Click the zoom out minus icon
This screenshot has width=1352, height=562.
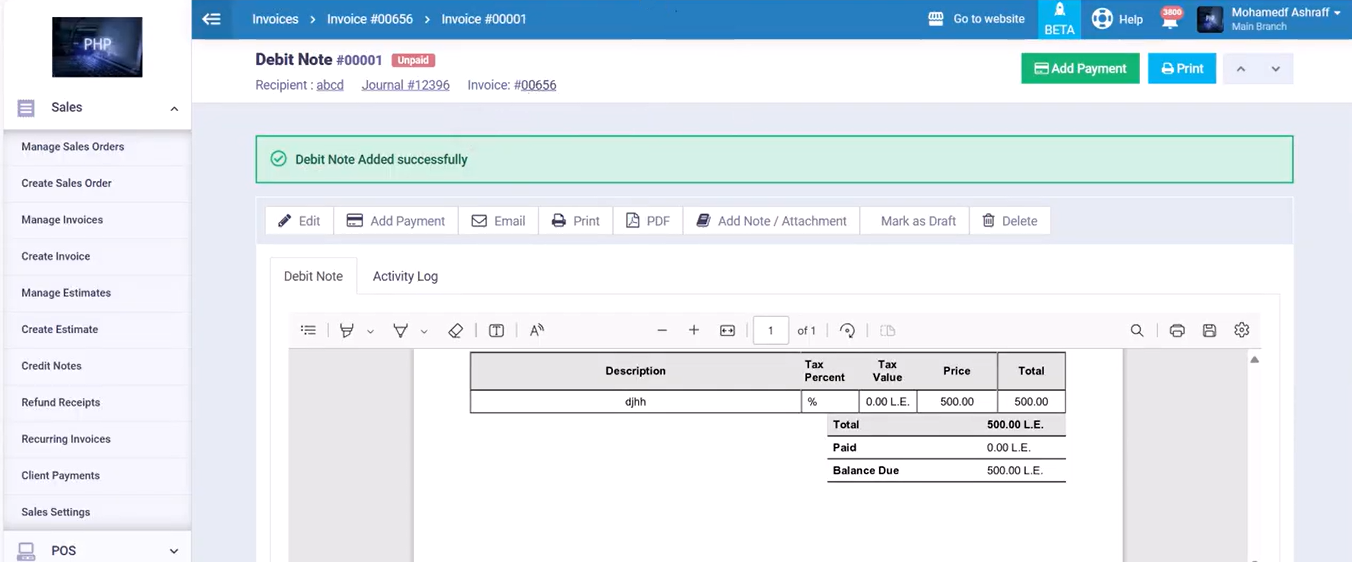[661, 331]
